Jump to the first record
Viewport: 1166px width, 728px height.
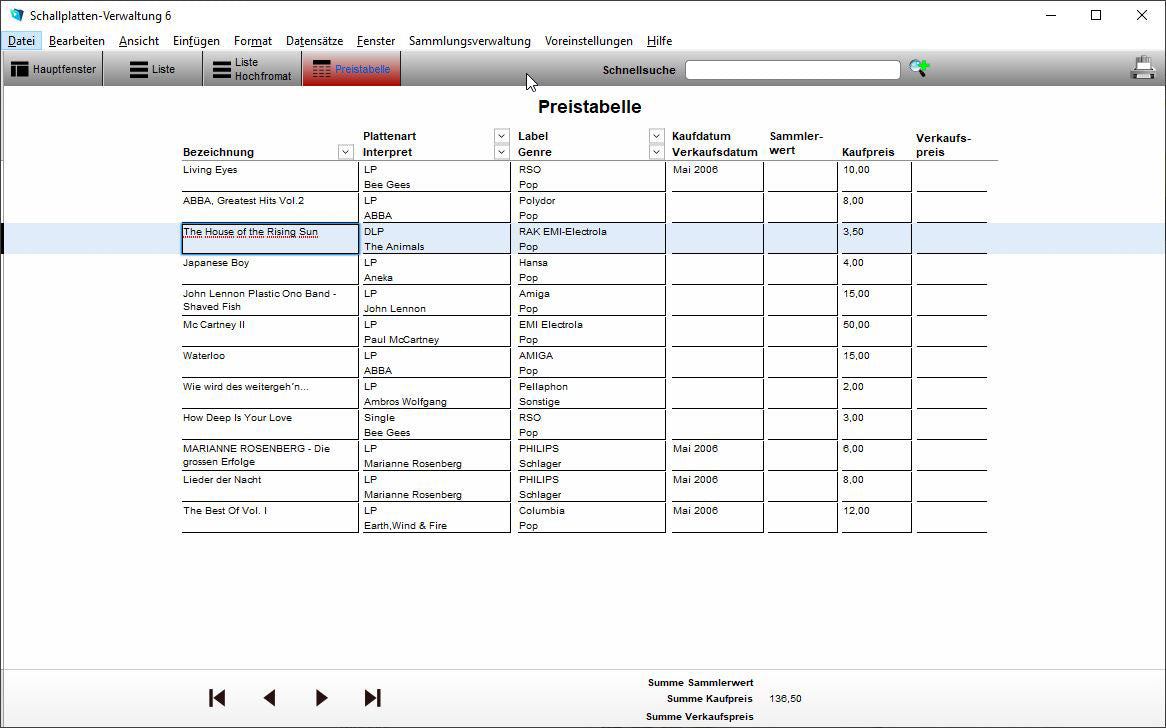(217, 698)
